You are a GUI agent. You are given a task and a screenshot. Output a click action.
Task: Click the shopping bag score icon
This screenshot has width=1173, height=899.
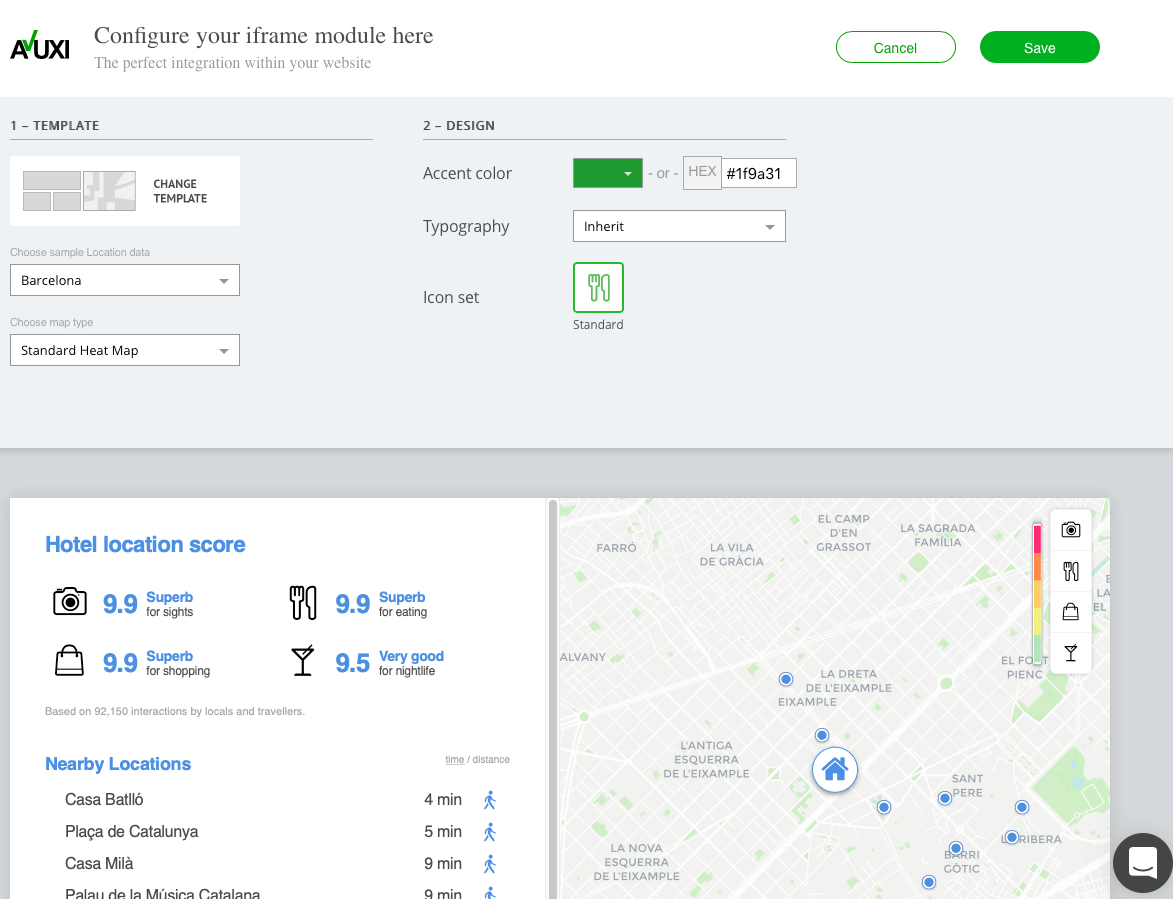(x=69, y=660)
